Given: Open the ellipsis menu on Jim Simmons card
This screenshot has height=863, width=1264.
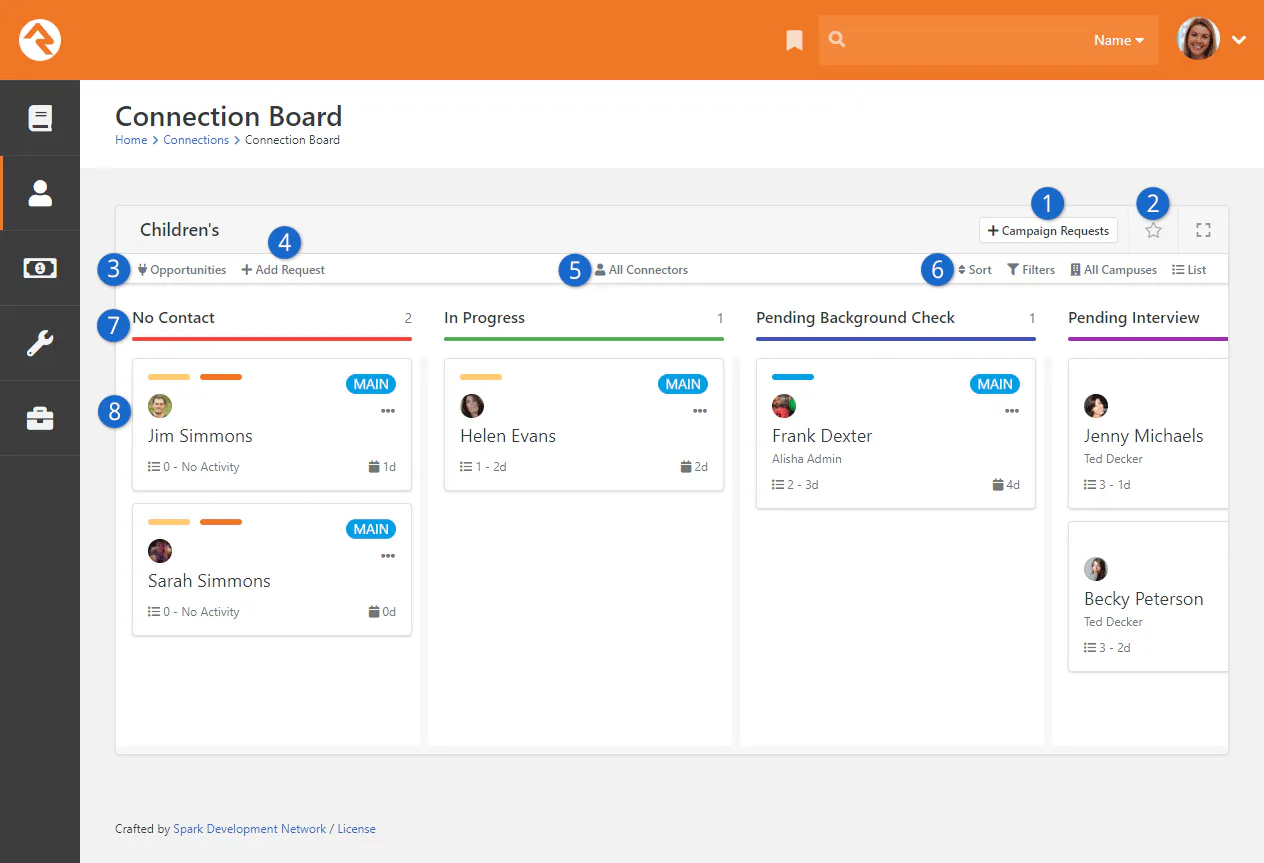Looking at the screenshot, I should point(388,411).
